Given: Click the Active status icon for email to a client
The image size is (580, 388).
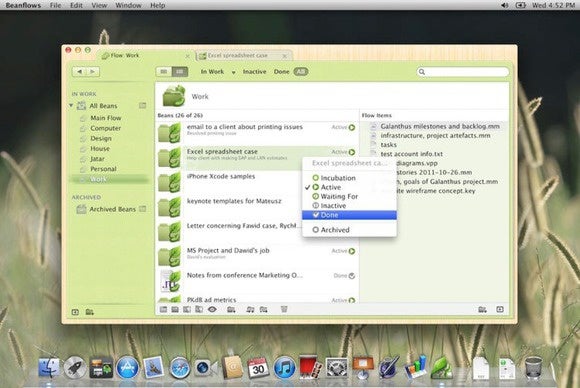Looking at the screenshot, I should click(x=352, y=127).
